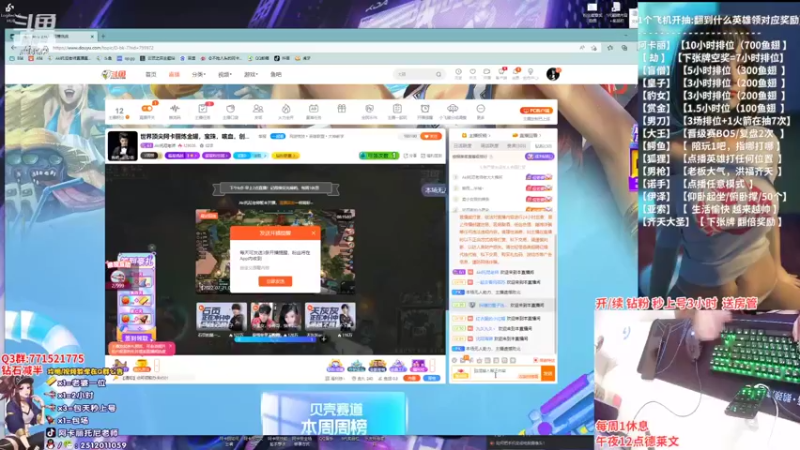Open the gift box icon in toolbar
This screenshot has width=800, height=450.
tap(341, 109)
